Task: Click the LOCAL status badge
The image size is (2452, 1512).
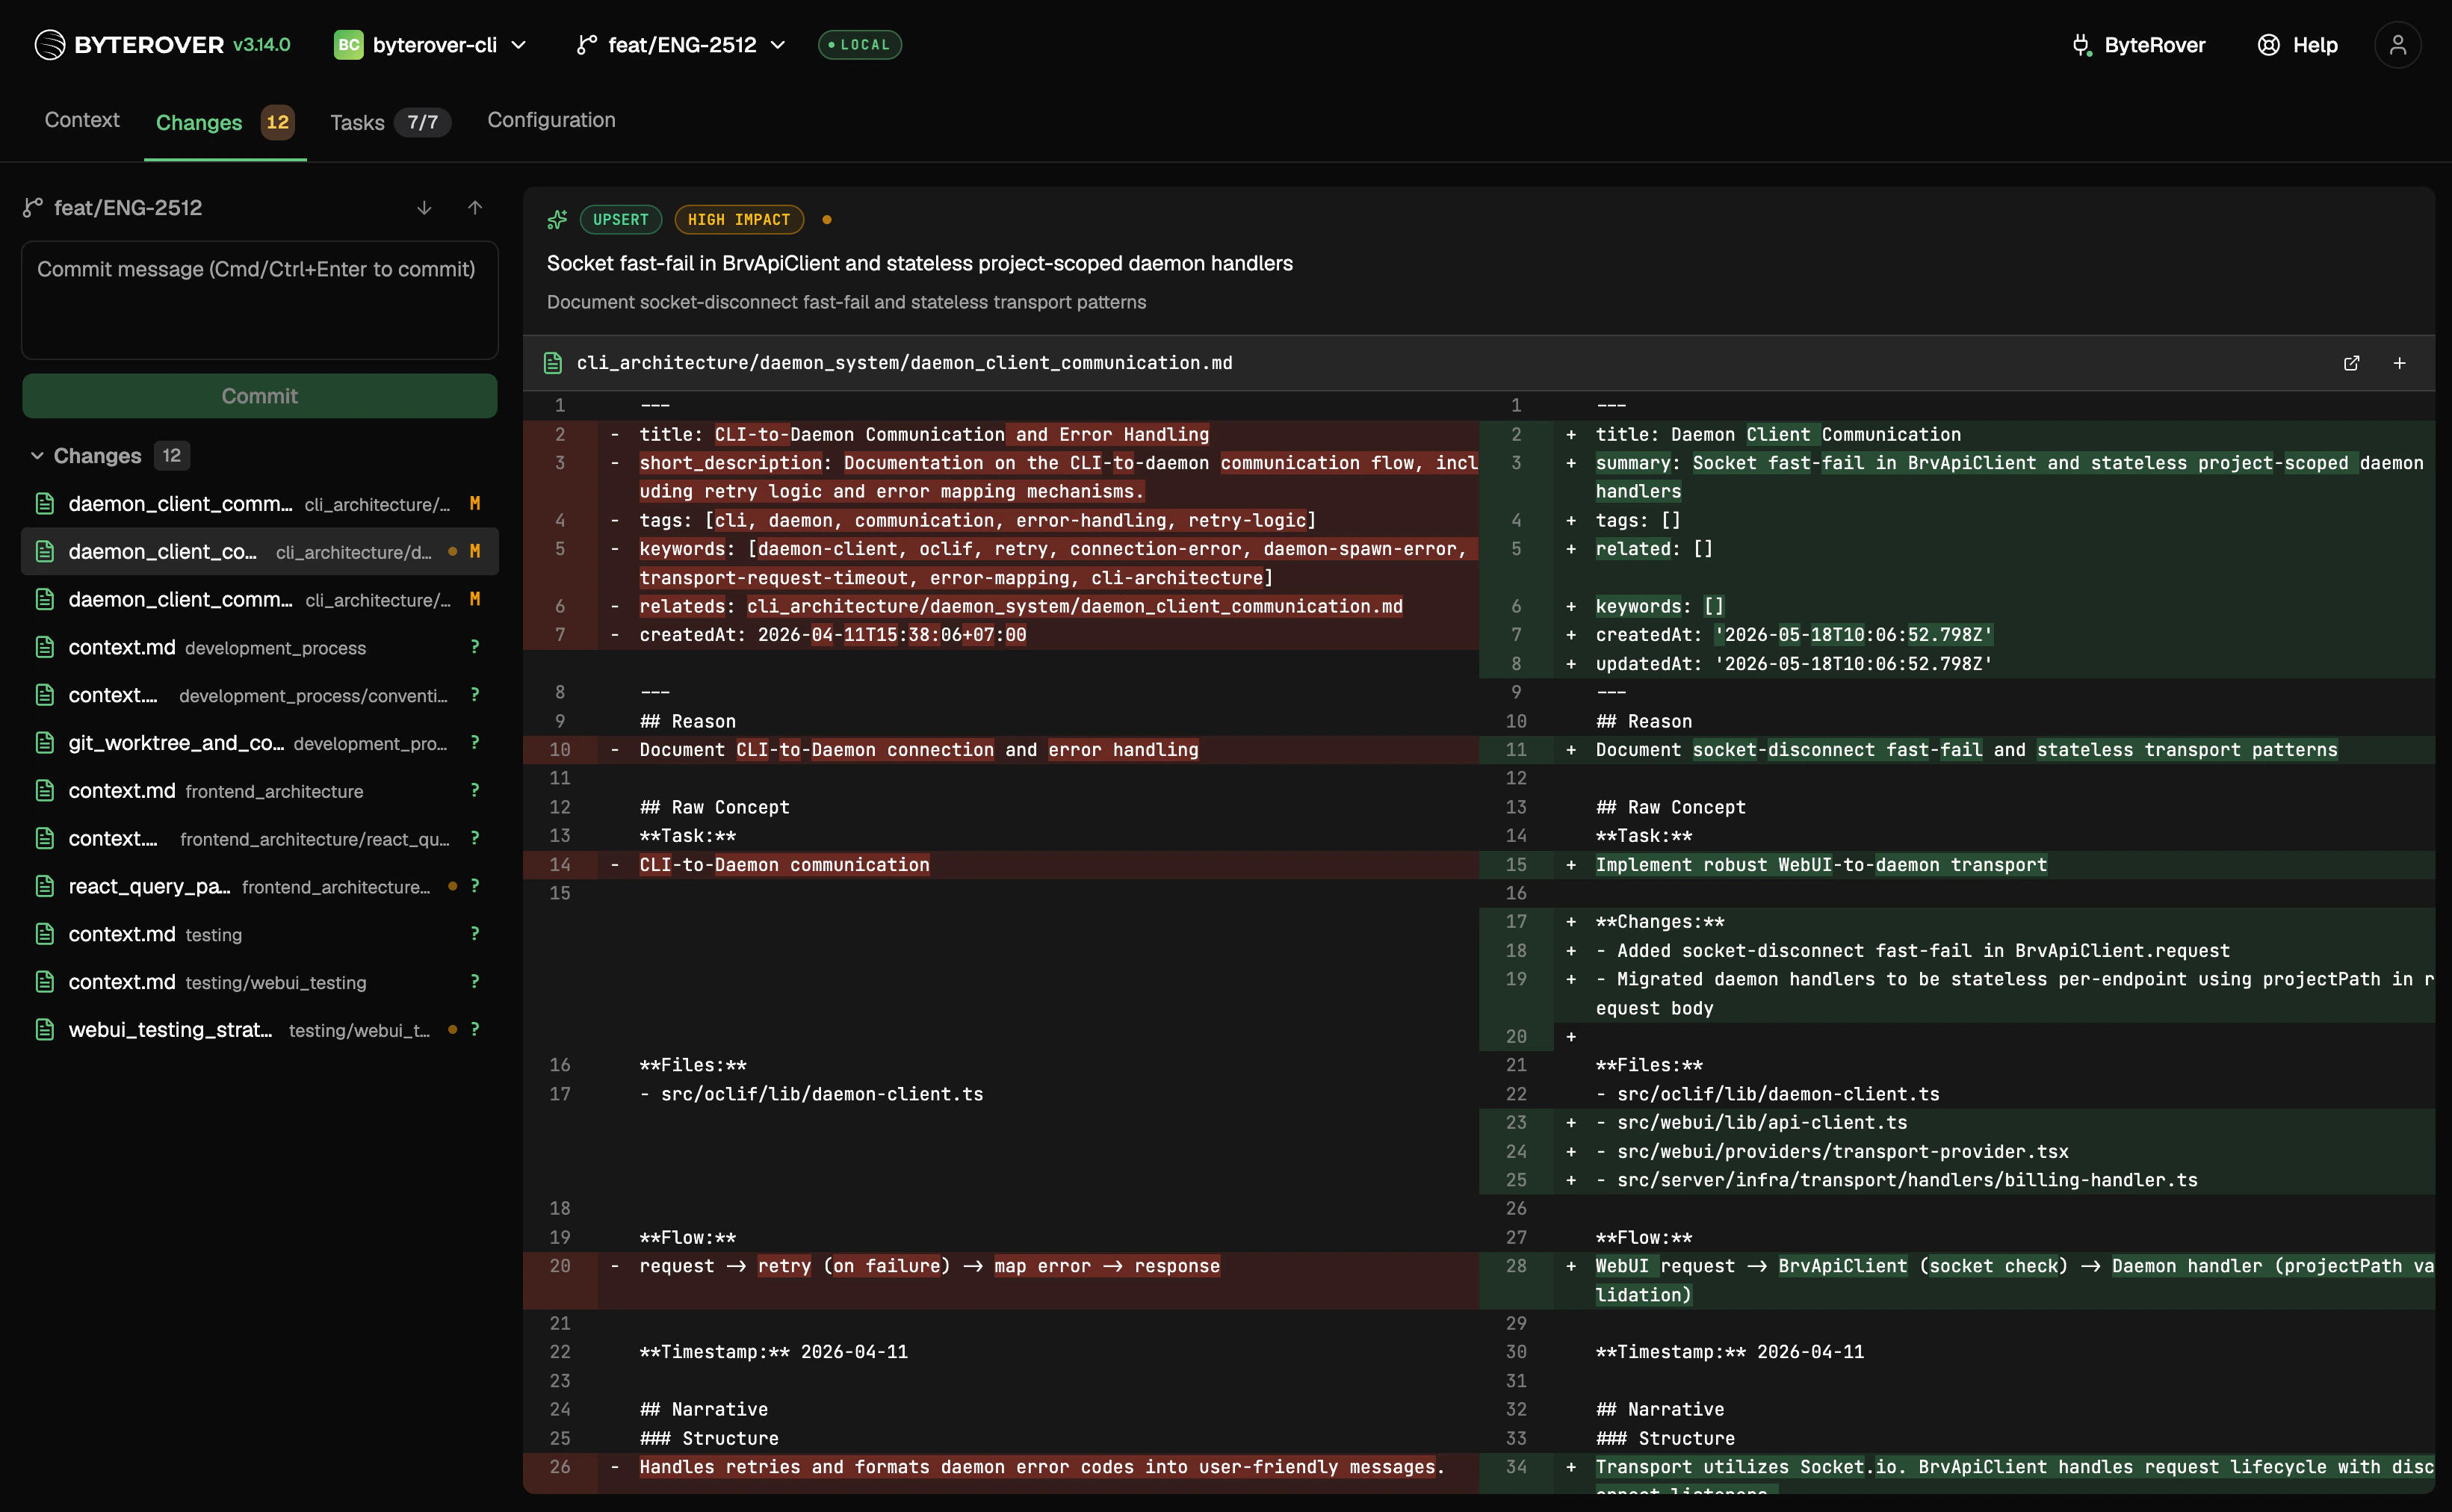Action: (x=859, y=45)
